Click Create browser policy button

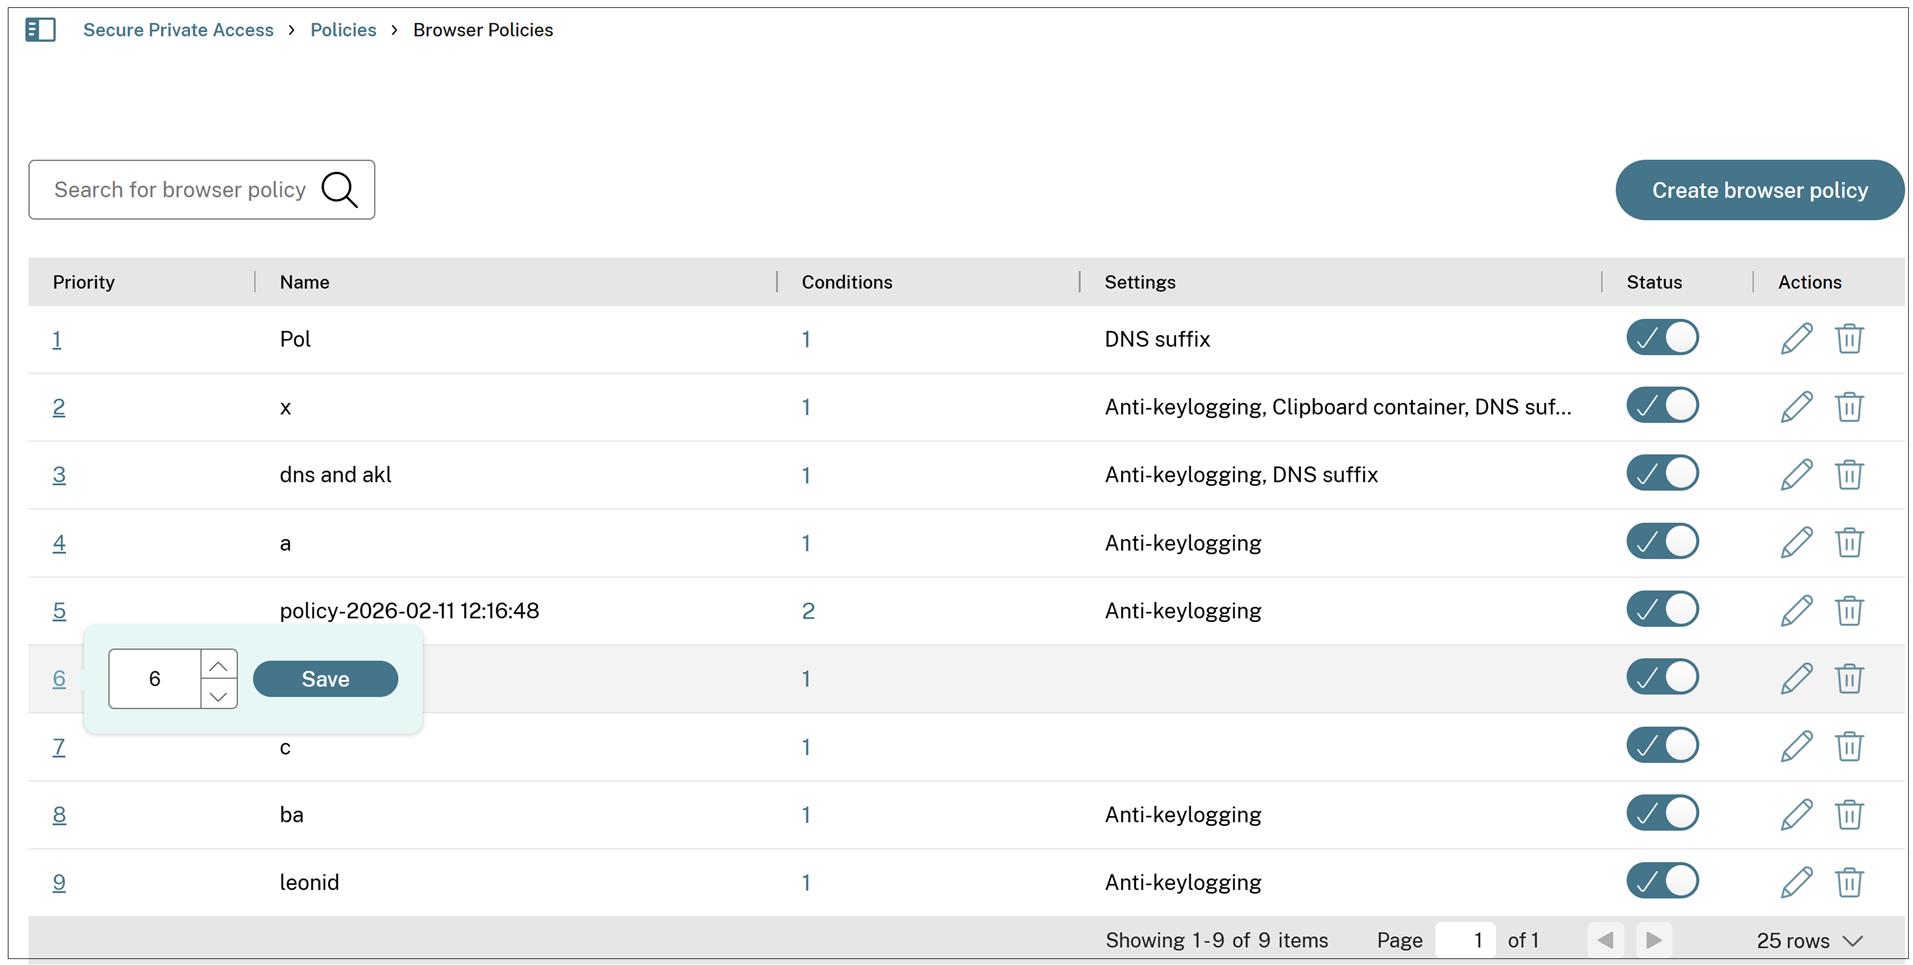coord(1759,190)
